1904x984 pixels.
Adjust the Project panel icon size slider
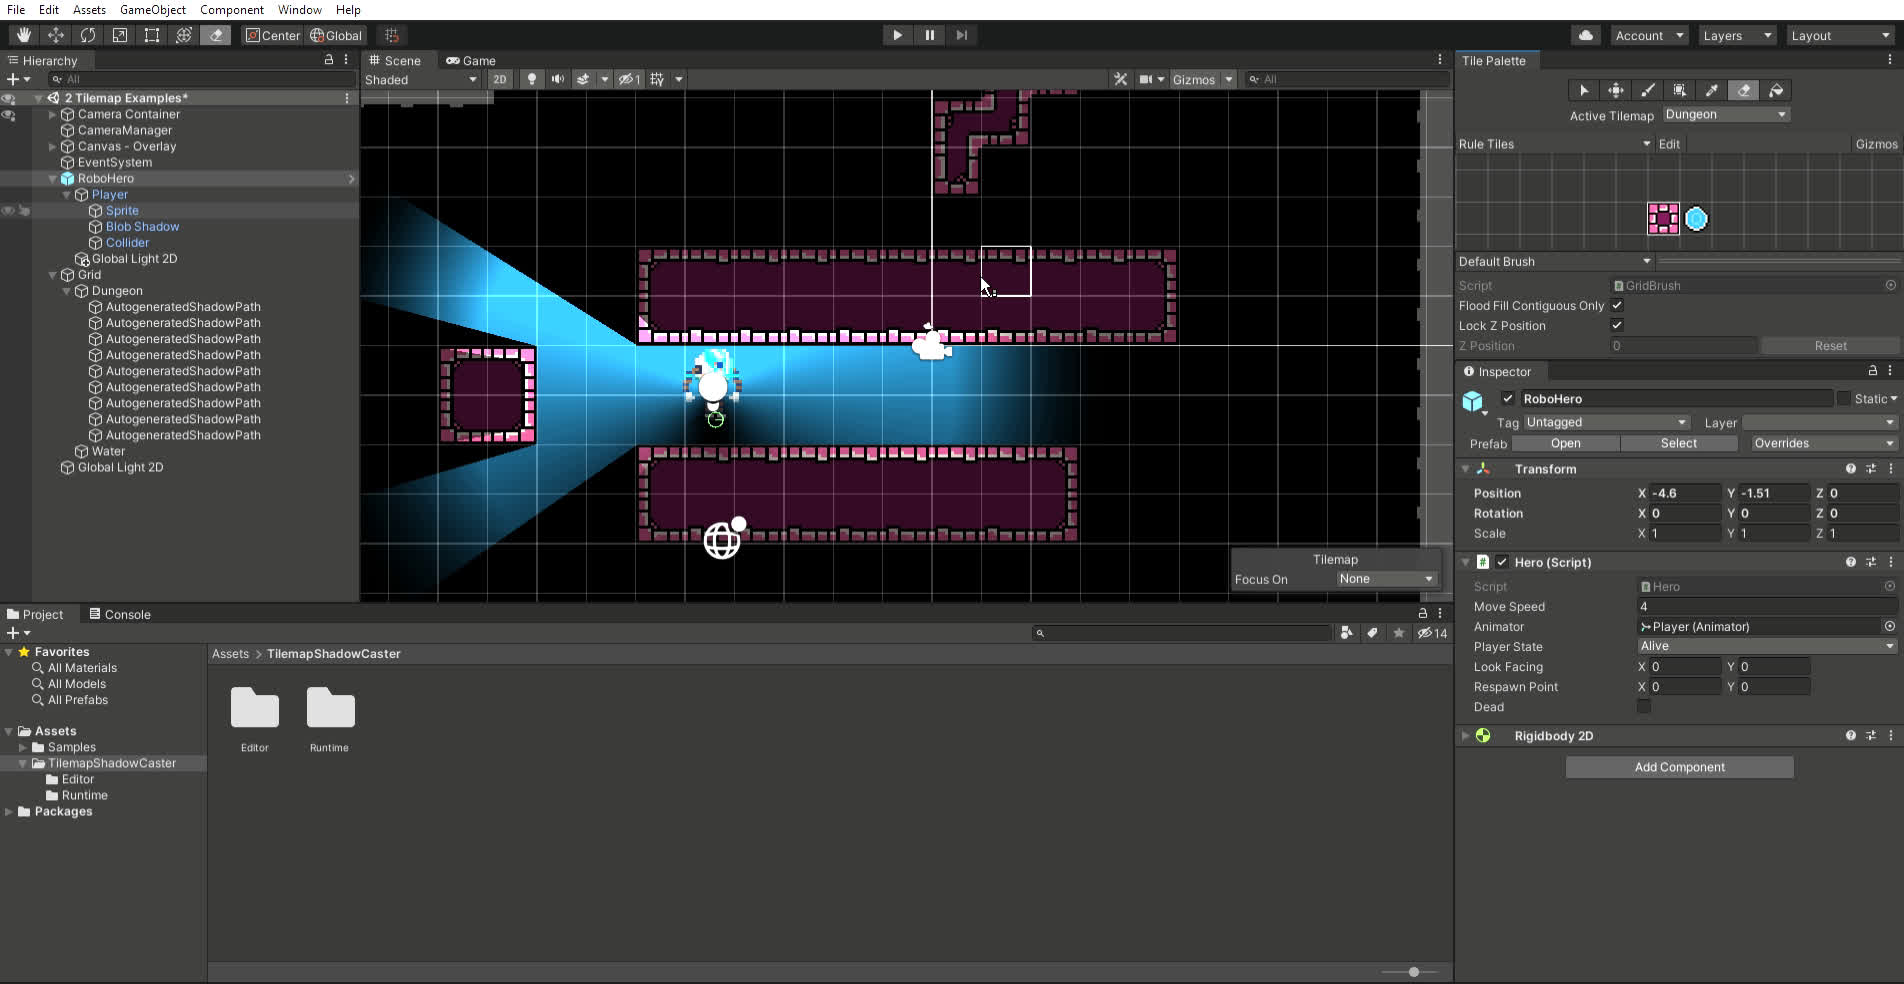point(1413,972)
